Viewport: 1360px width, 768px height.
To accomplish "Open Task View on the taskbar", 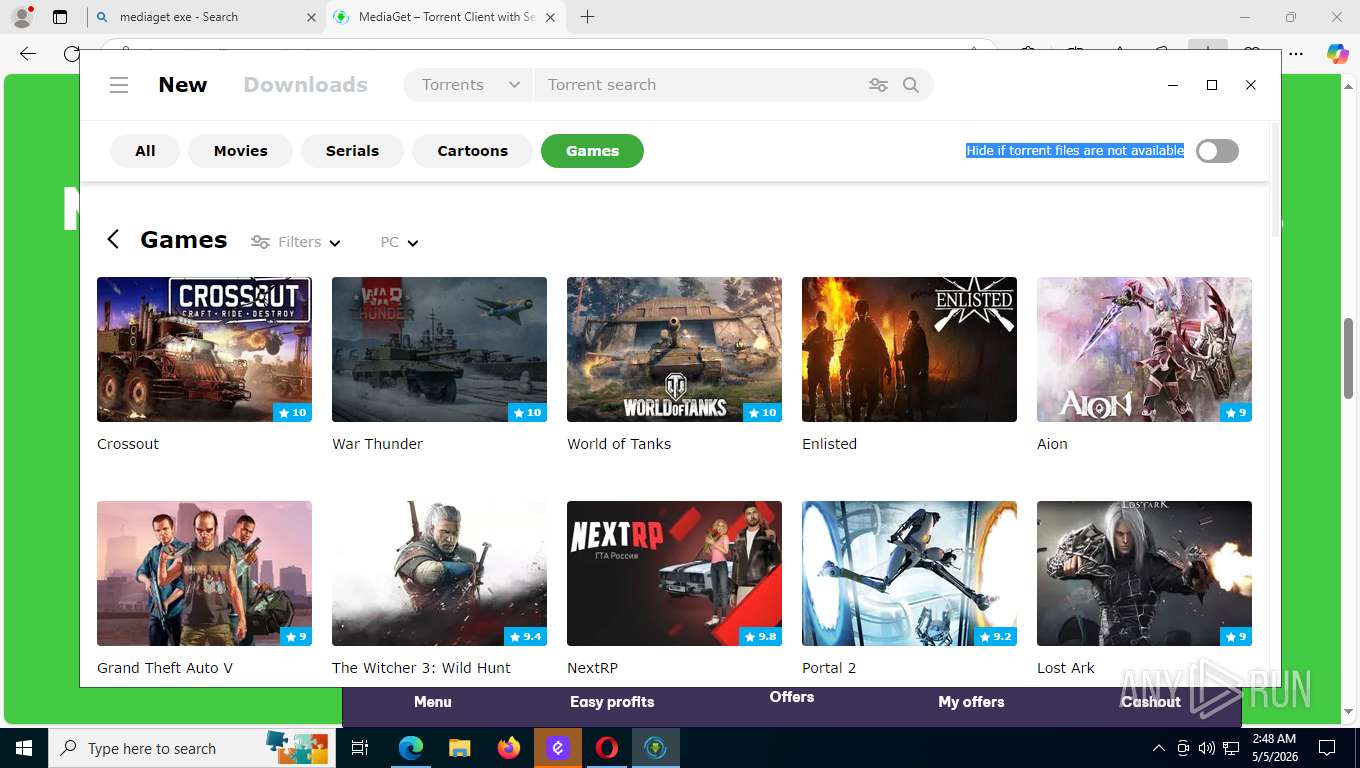I will [360, 748].
